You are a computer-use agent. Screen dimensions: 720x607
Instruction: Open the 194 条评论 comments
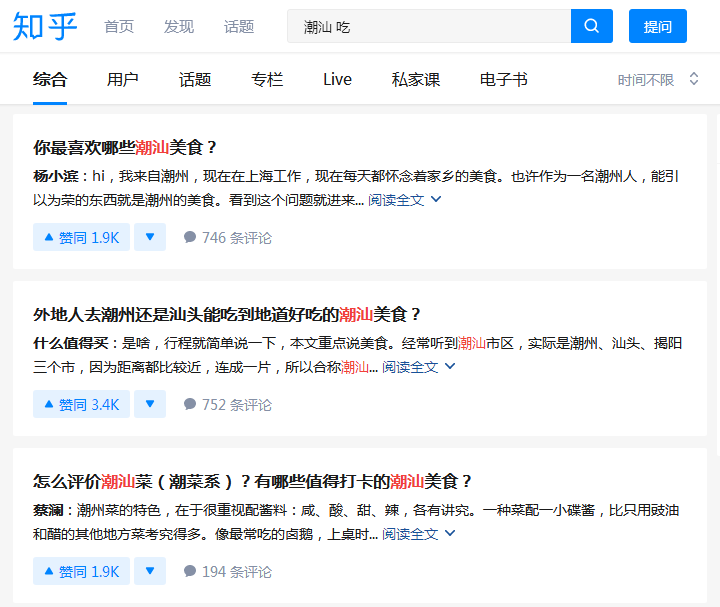tap(227, 571)
